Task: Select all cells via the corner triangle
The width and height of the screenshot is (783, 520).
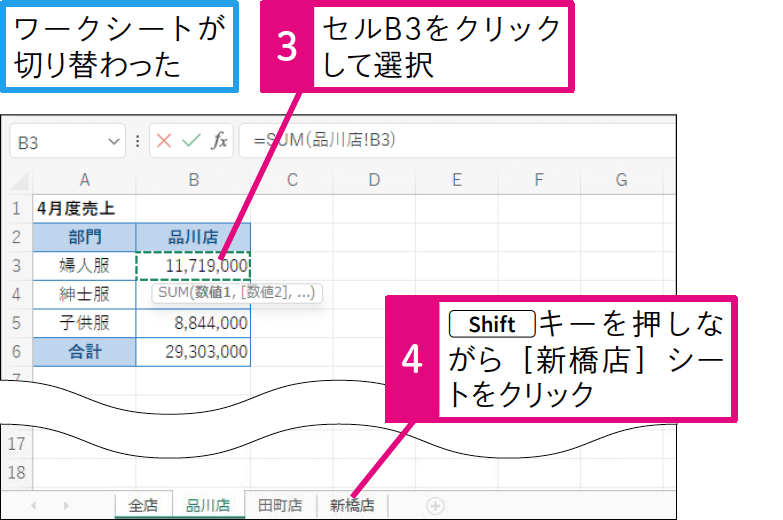Action: click(20, 180)
